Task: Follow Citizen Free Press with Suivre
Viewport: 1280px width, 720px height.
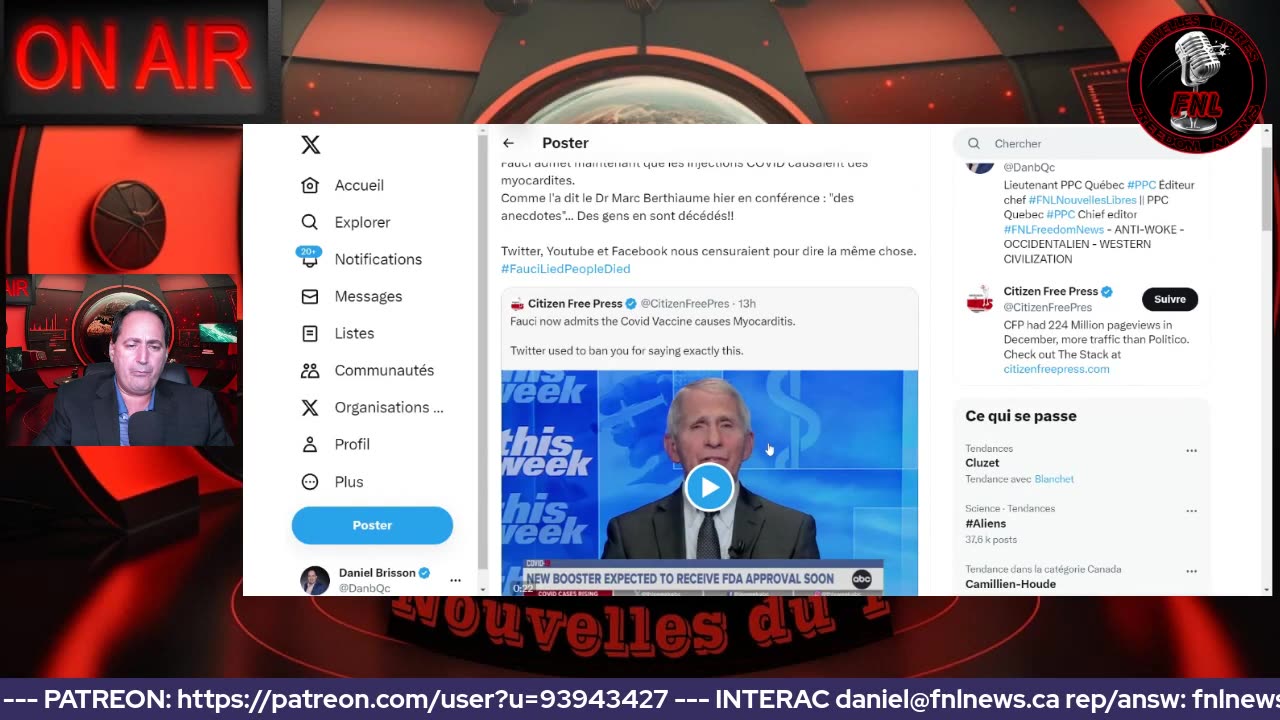Action: tap(1170, 299)
